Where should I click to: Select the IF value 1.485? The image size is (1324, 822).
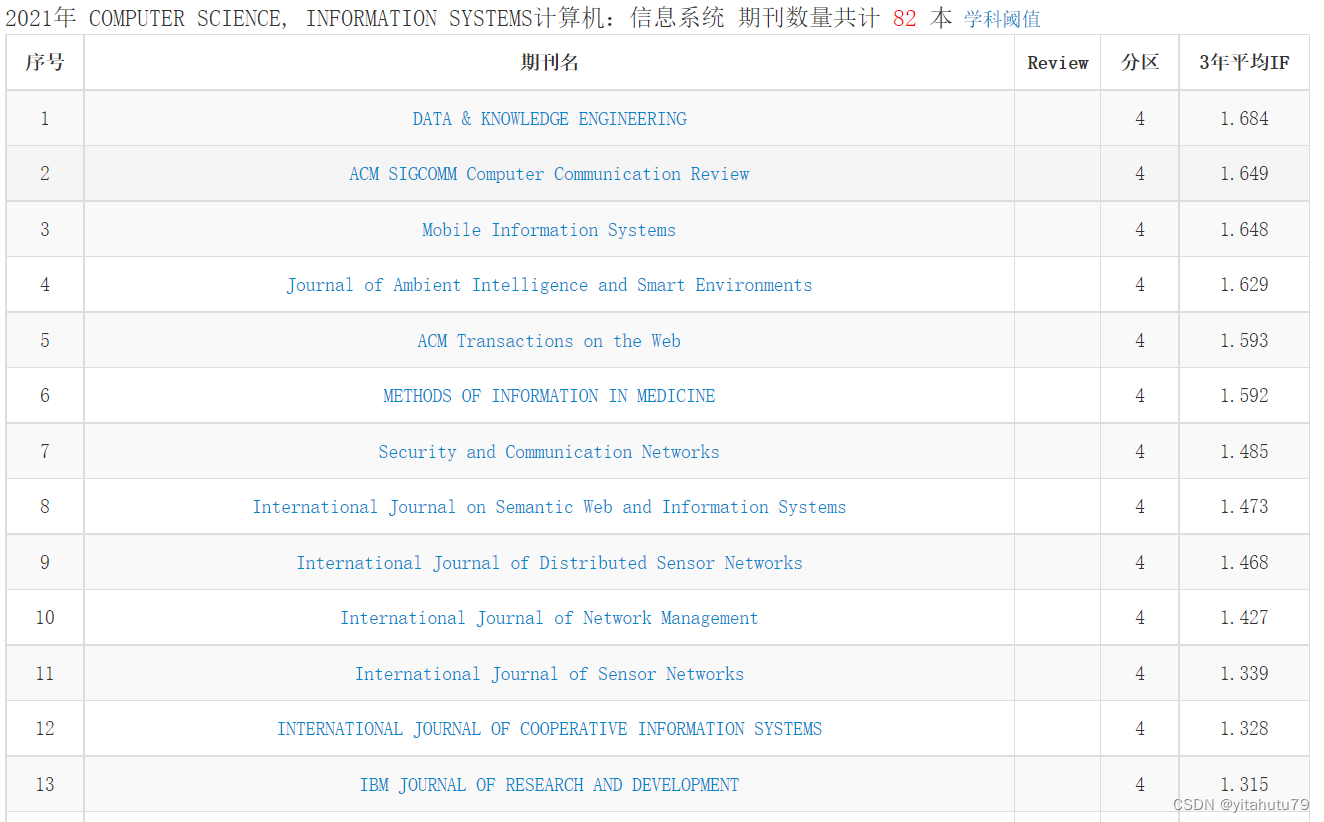coord(1244,452)
